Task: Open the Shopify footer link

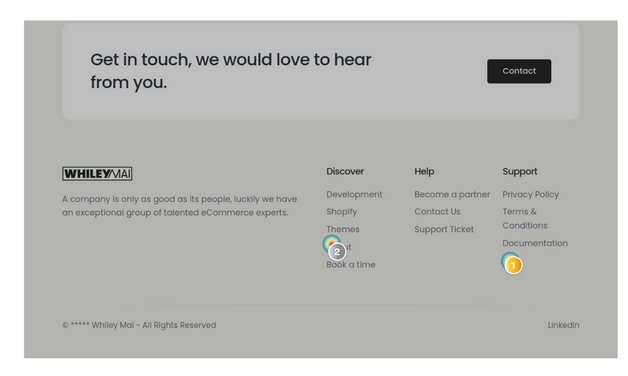Action: coord(342,212)
